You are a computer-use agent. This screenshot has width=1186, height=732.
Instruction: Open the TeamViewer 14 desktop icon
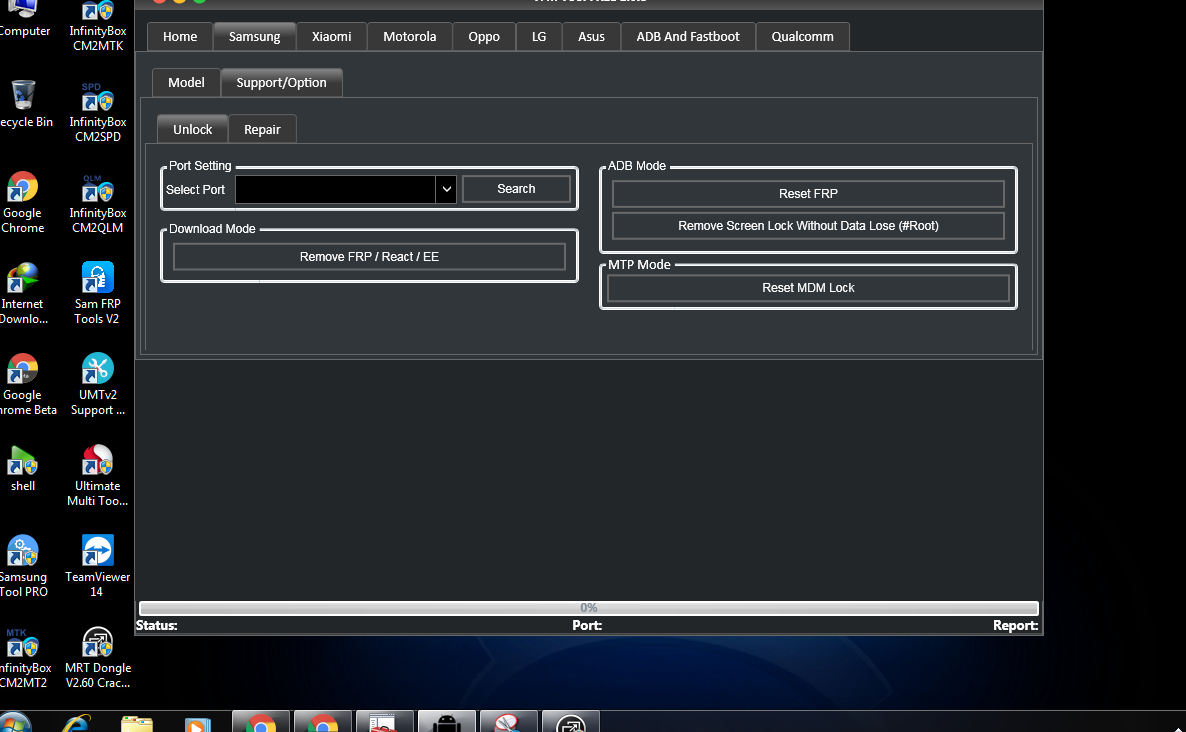(98, 566)
